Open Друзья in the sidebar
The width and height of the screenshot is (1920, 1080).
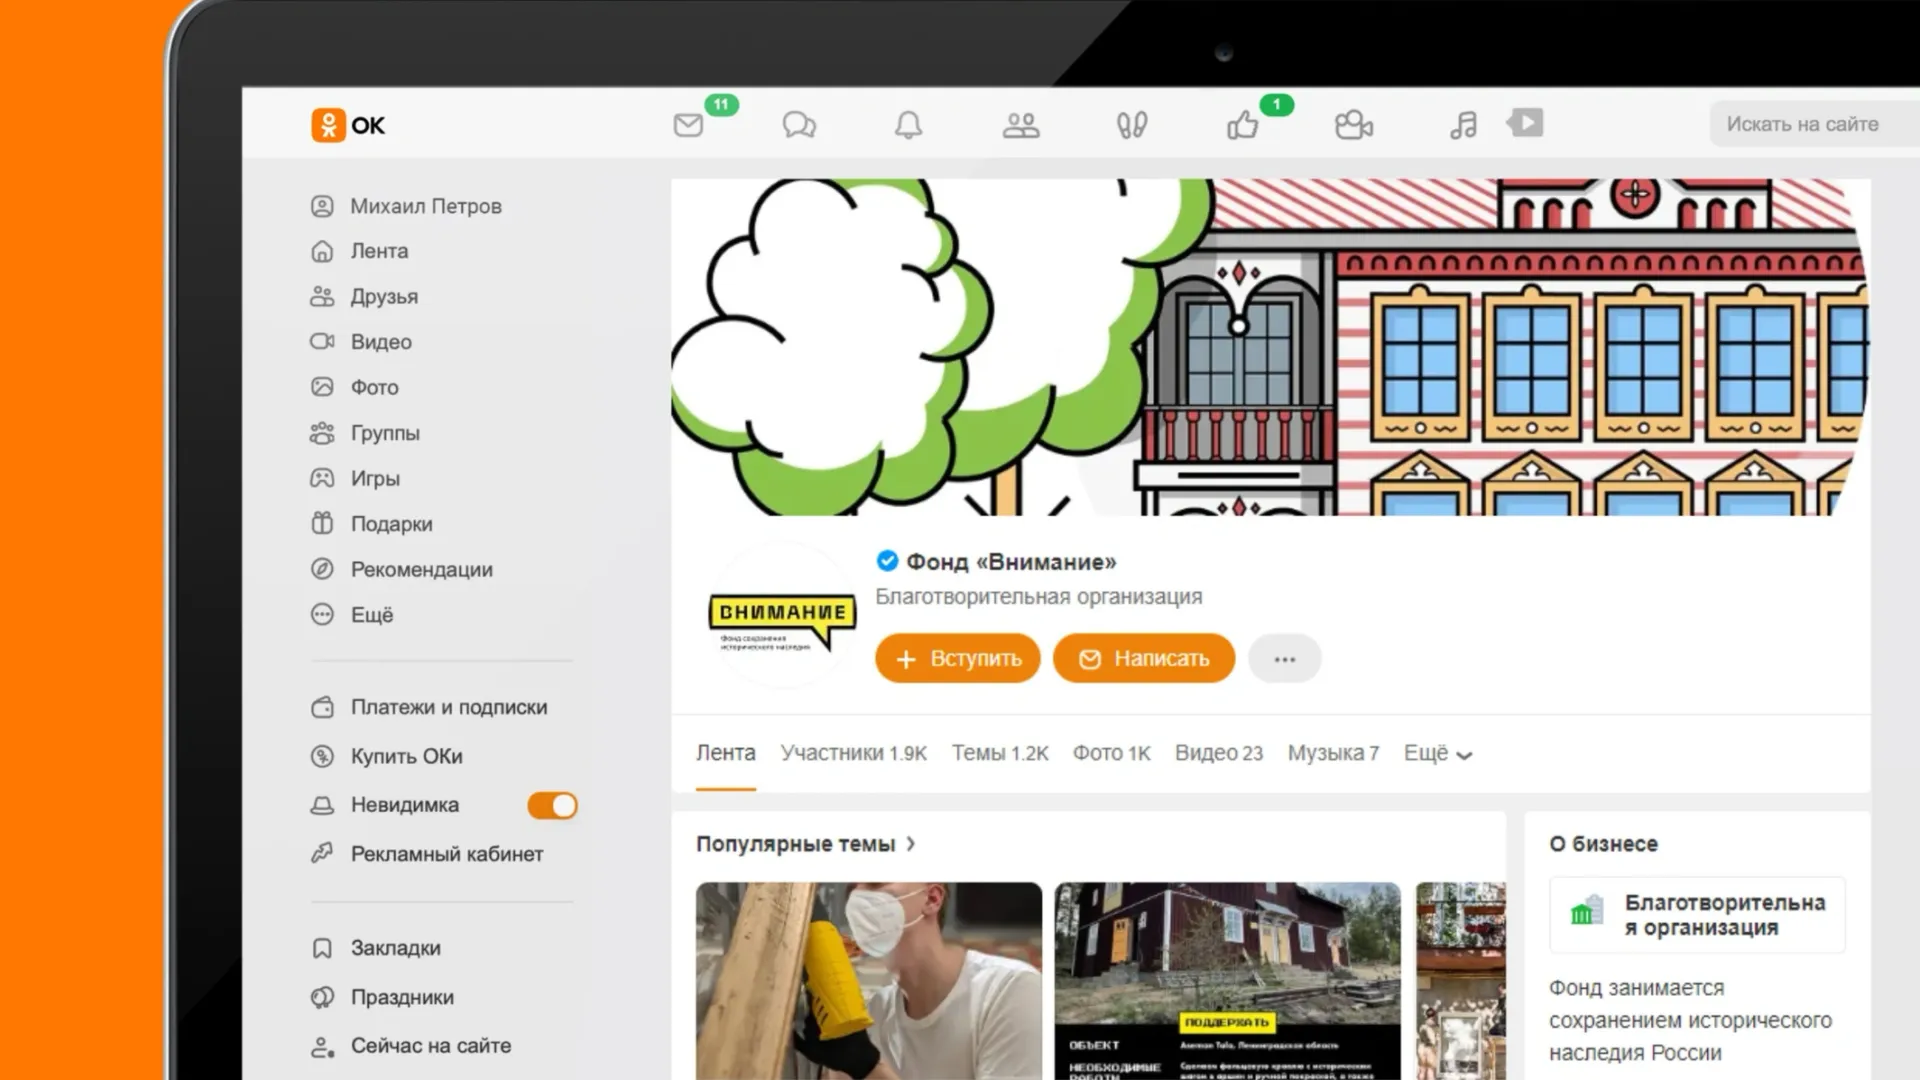tap(365, 297)
